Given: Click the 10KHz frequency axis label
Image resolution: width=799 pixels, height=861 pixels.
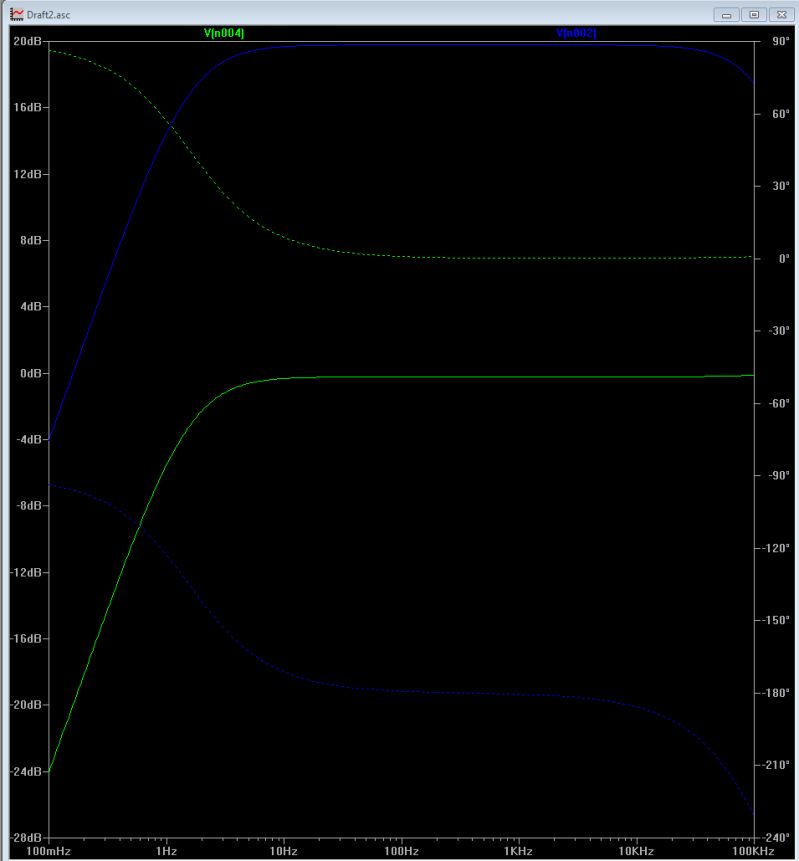Looking at the screenshot, I should 636,851.
